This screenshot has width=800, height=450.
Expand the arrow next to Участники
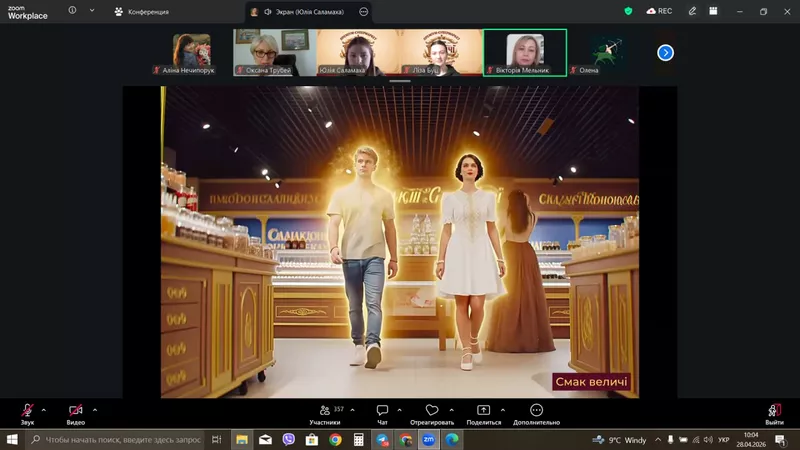point(353,410)
